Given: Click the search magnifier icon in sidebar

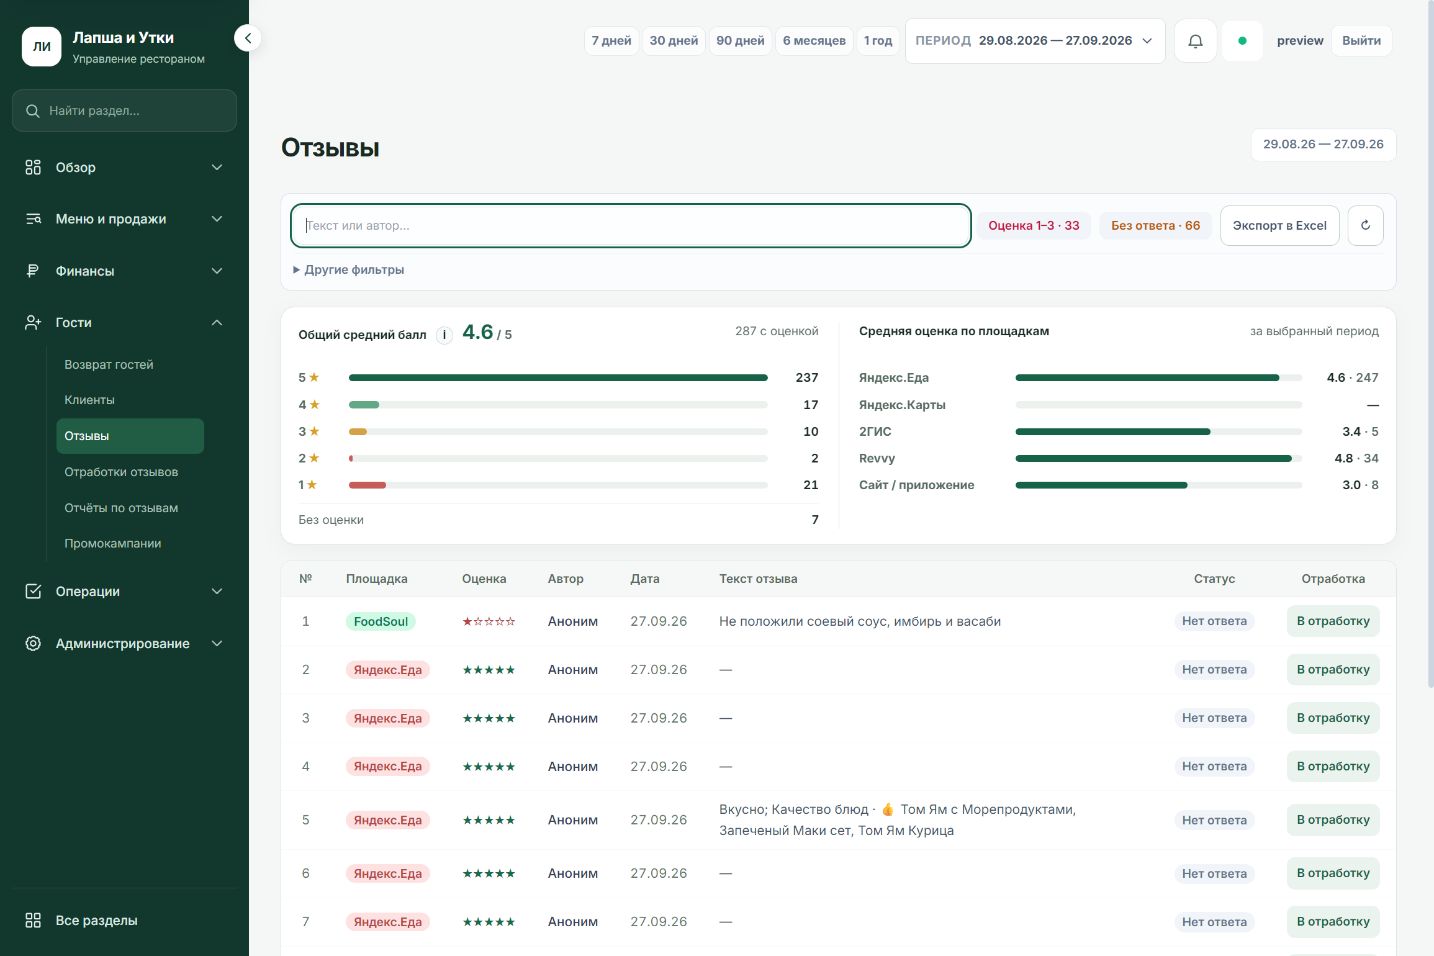Looking at the screenshot, I should 33,111.
